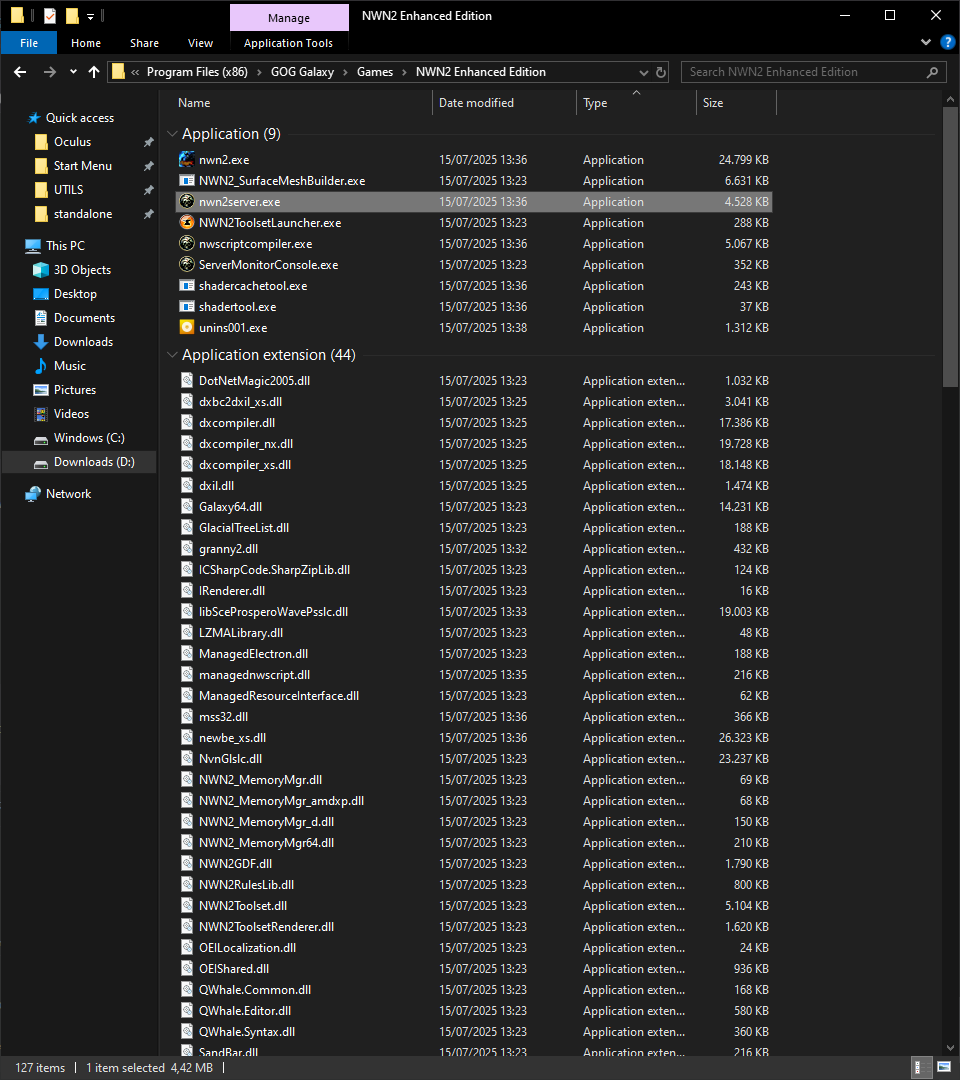Select Downloads (D:) drive in navigation pane
960x1080 pixels.
pos(94,462)
